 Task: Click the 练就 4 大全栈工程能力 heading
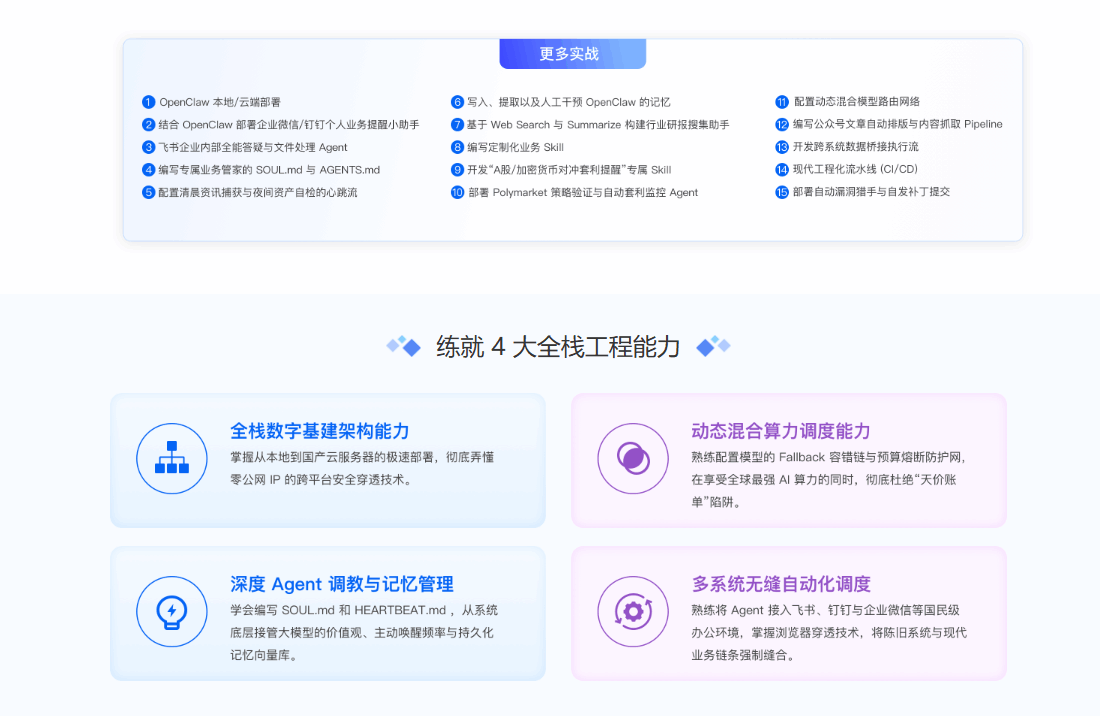(558, 347)
